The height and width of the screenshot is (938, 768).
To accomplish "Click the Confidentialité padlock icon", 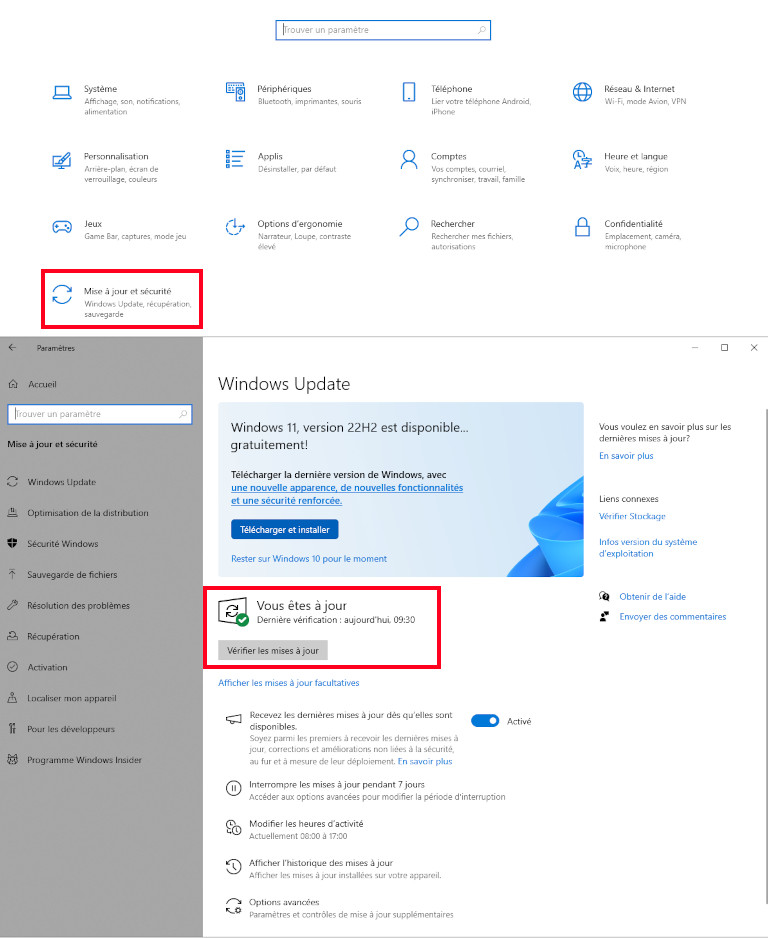I will tap(582, 227).
